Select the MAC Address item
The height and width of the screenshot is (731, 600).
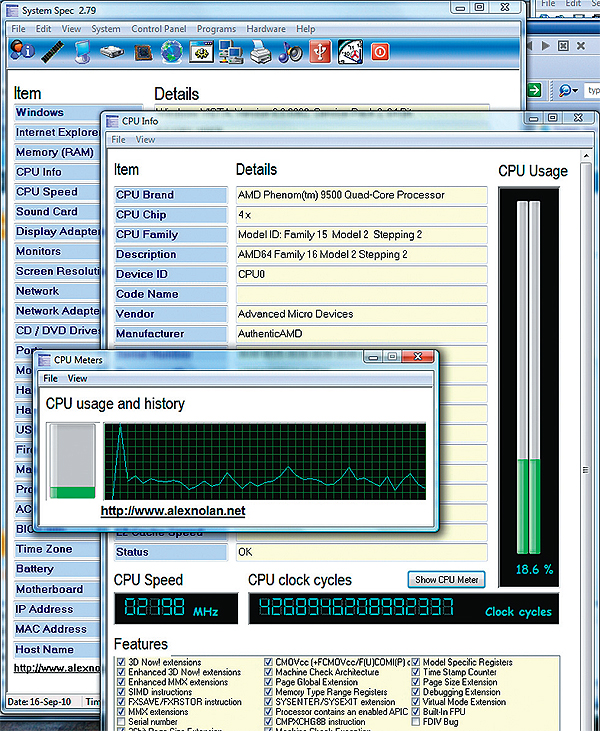57,629
